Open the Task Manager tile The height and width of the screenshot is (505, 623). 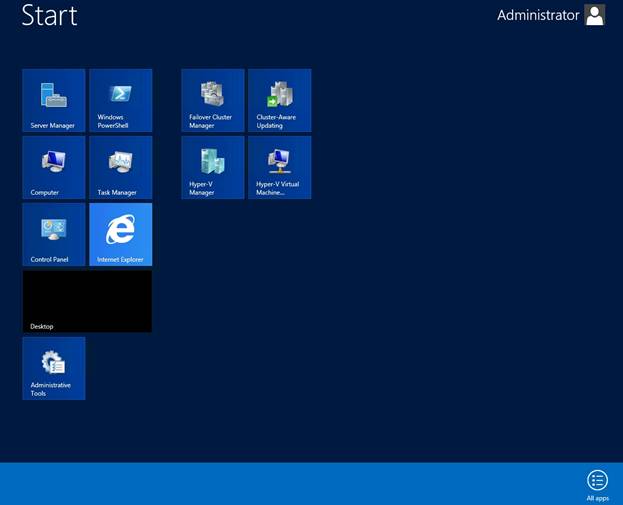coord(121,167)
